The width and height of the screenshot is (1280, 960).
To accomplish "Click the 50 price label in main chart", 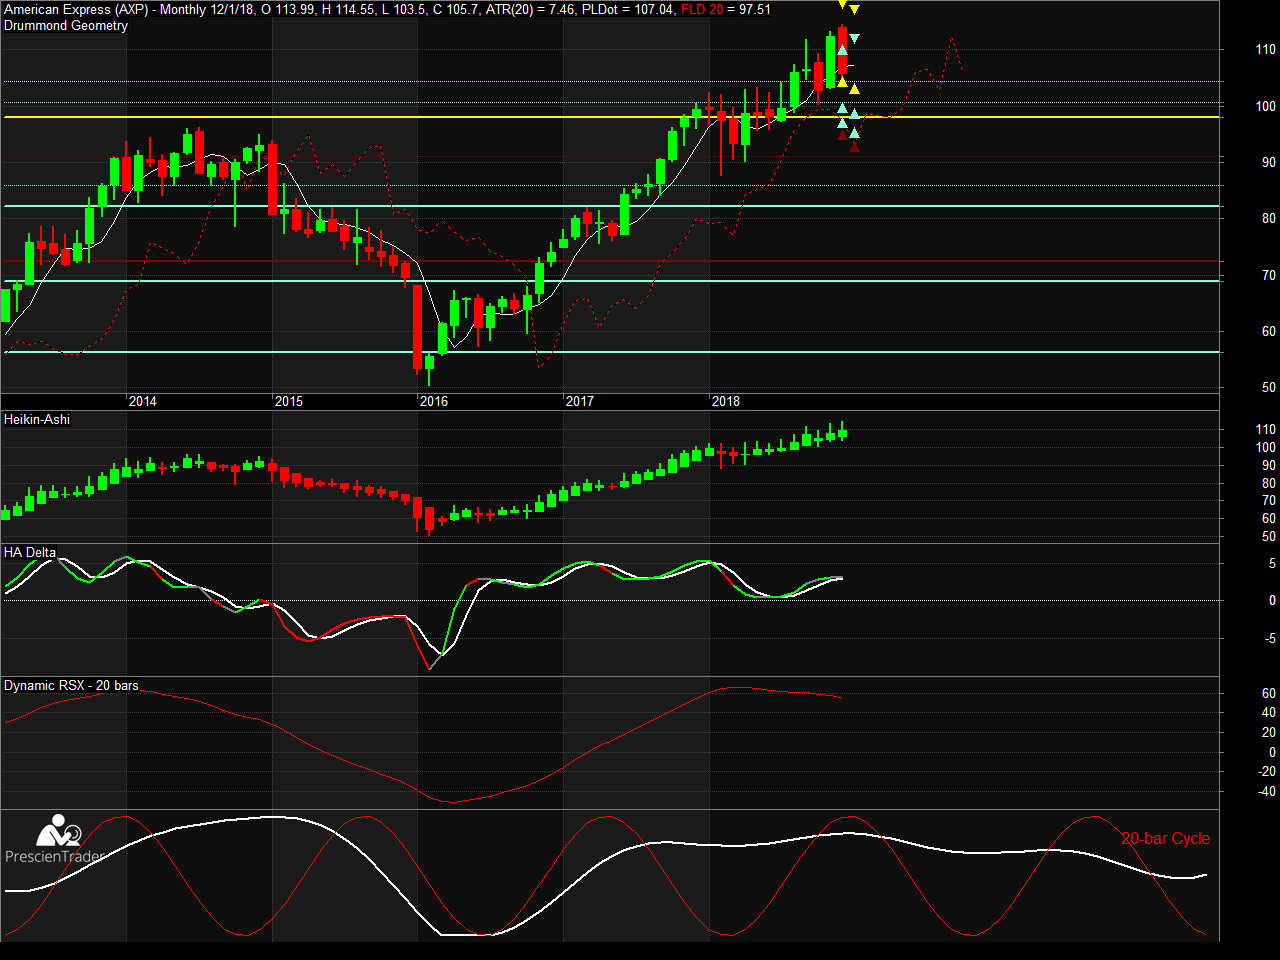I will click(1268, 387).
